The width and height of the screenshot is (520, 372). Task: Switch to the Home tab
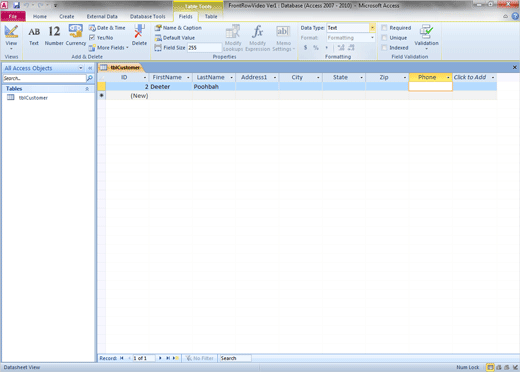click(x=40, y=16)
